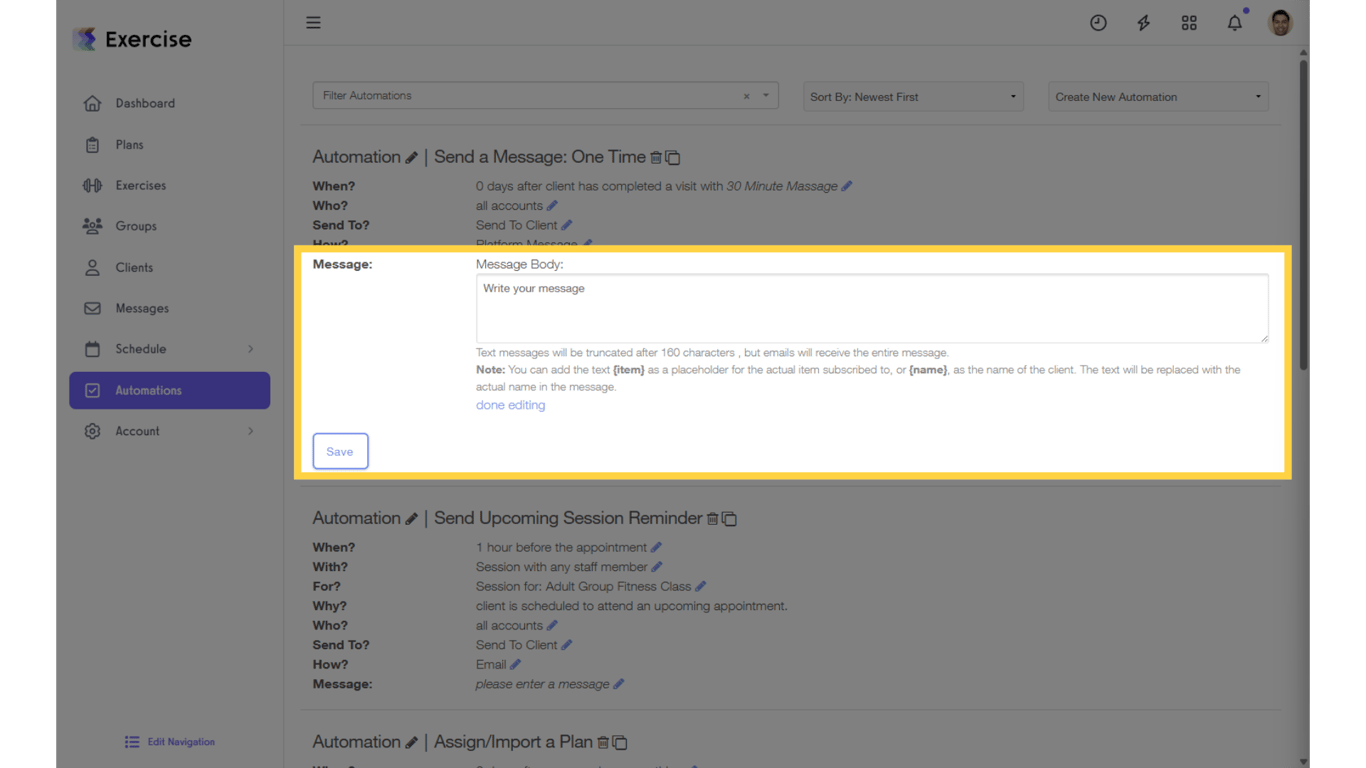
Task: Delete the Send a Message automation via trash icon
Action: pos(657,157)
